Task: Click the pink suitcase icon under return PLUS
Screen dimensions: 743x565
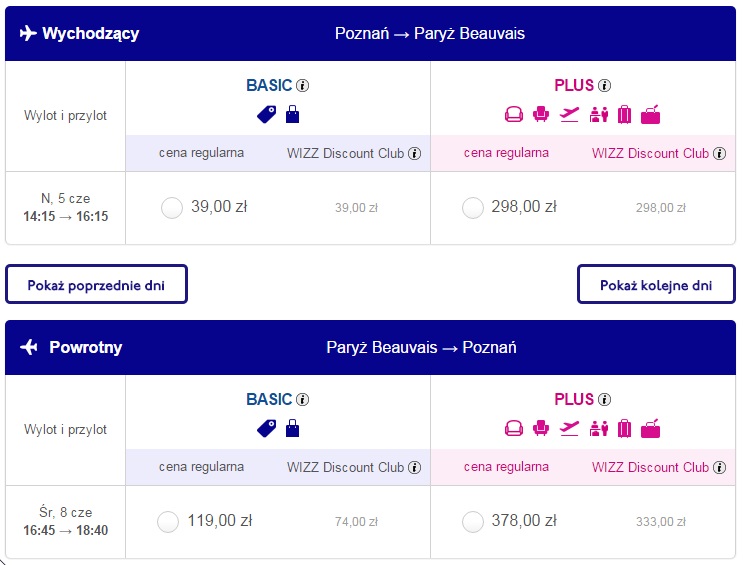Action: coord(625,429)
